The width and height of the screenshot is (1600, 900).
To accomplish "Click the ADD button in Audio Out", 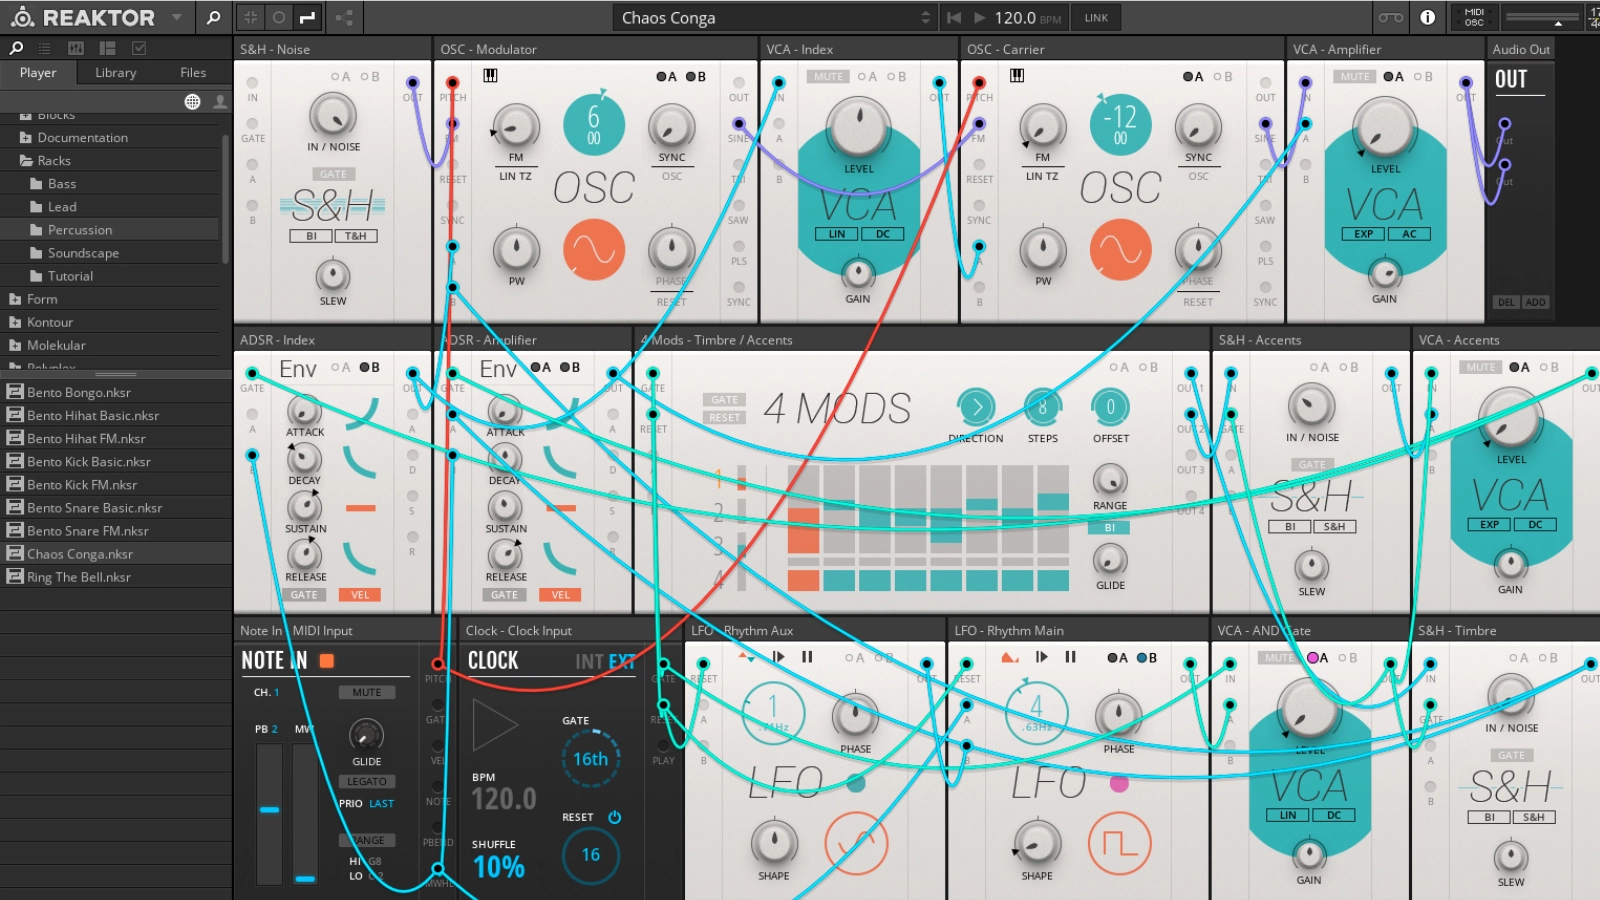I will 1535,302.
